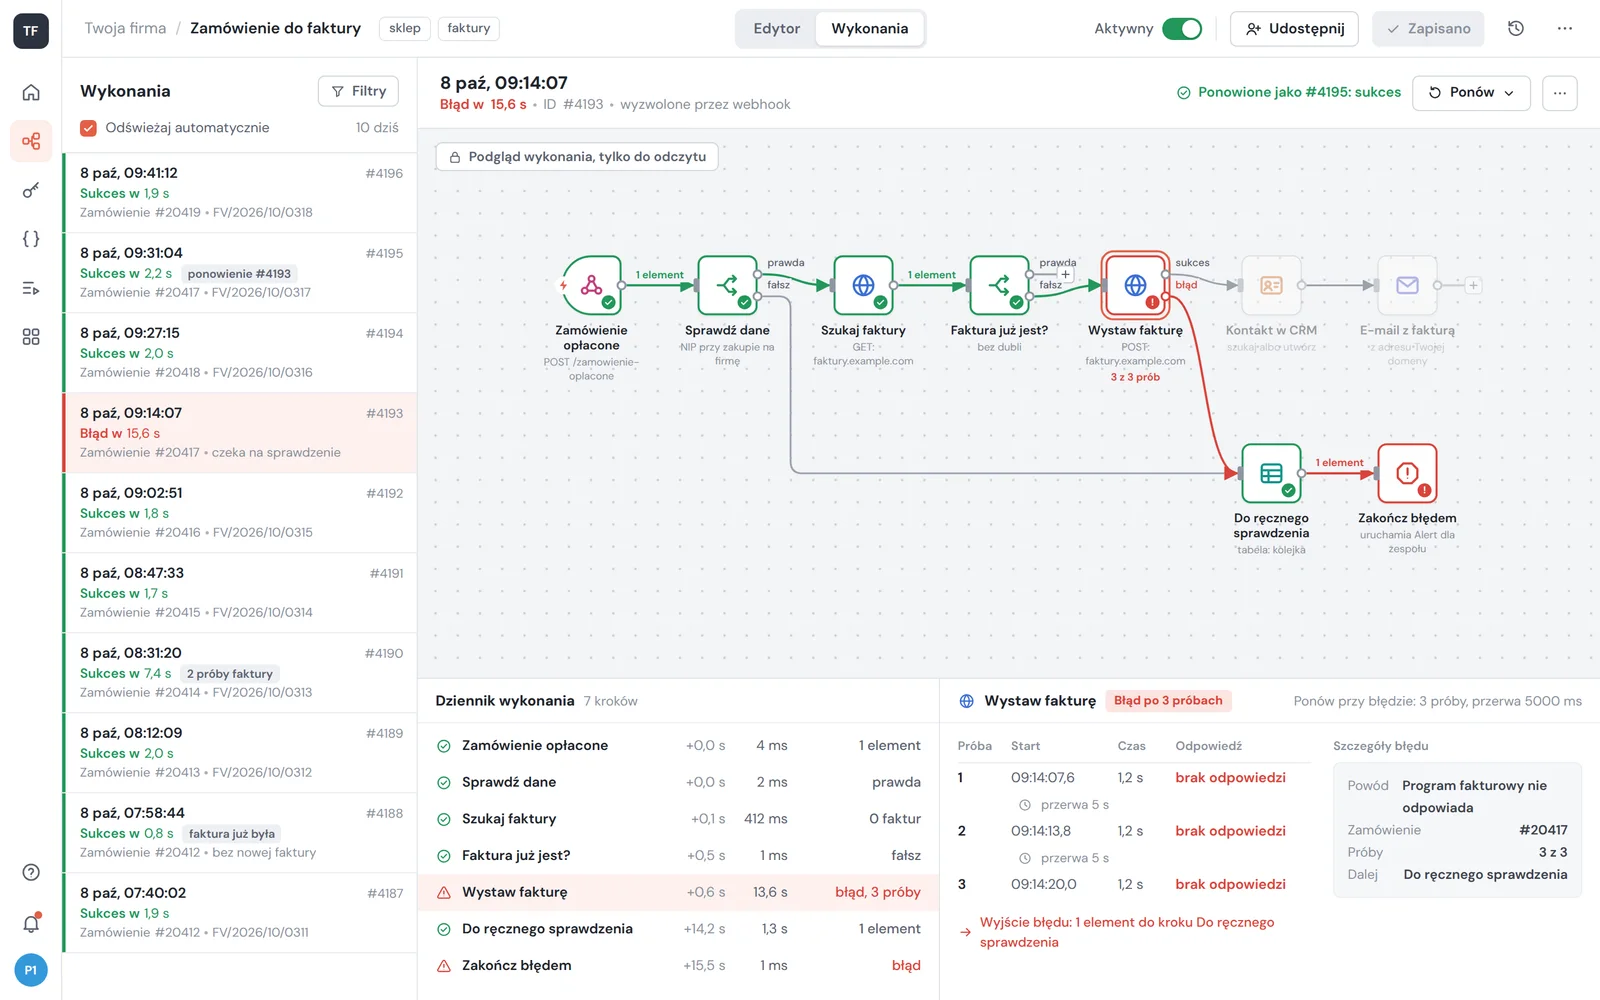
Task: Select the Zakończ błędem node
Action: [1407, 473]
